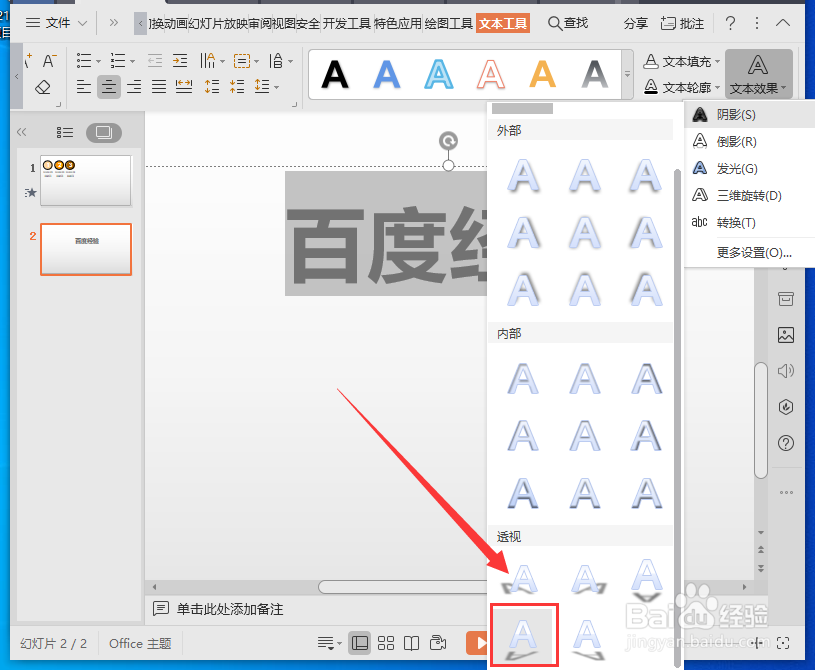Align text left
This screenshot has height=670, width=815.
point(84,86)
